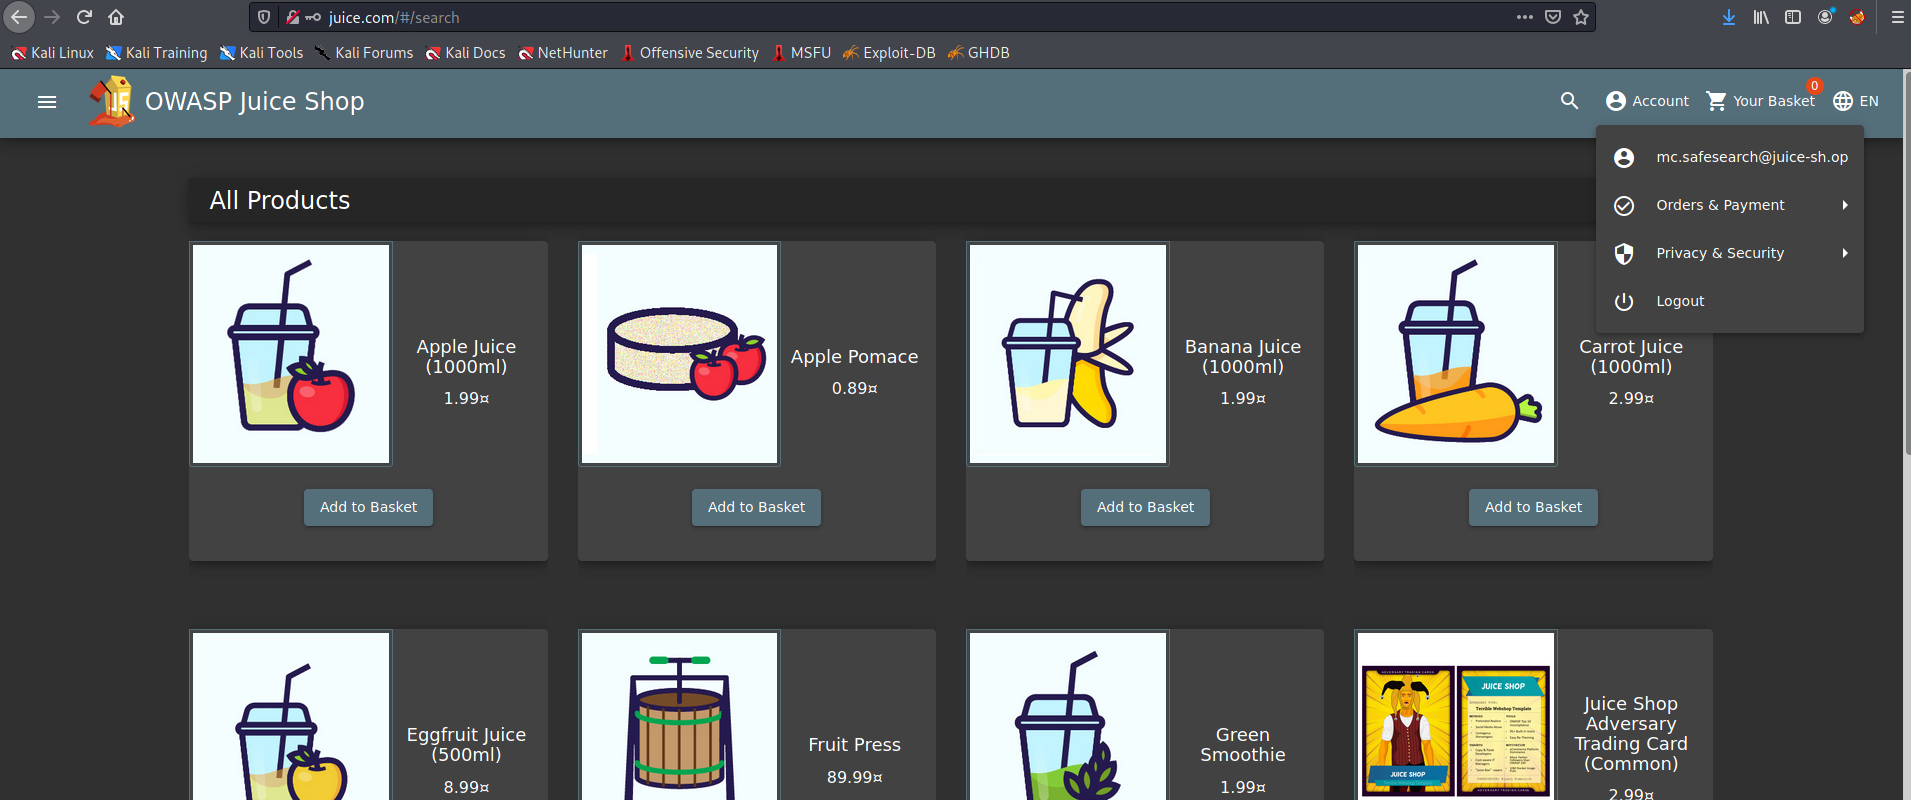The width and height of the screenshot is (1911, 800).
Task: Click the Green Smoothie product name
Action: tap(1243, 745)
